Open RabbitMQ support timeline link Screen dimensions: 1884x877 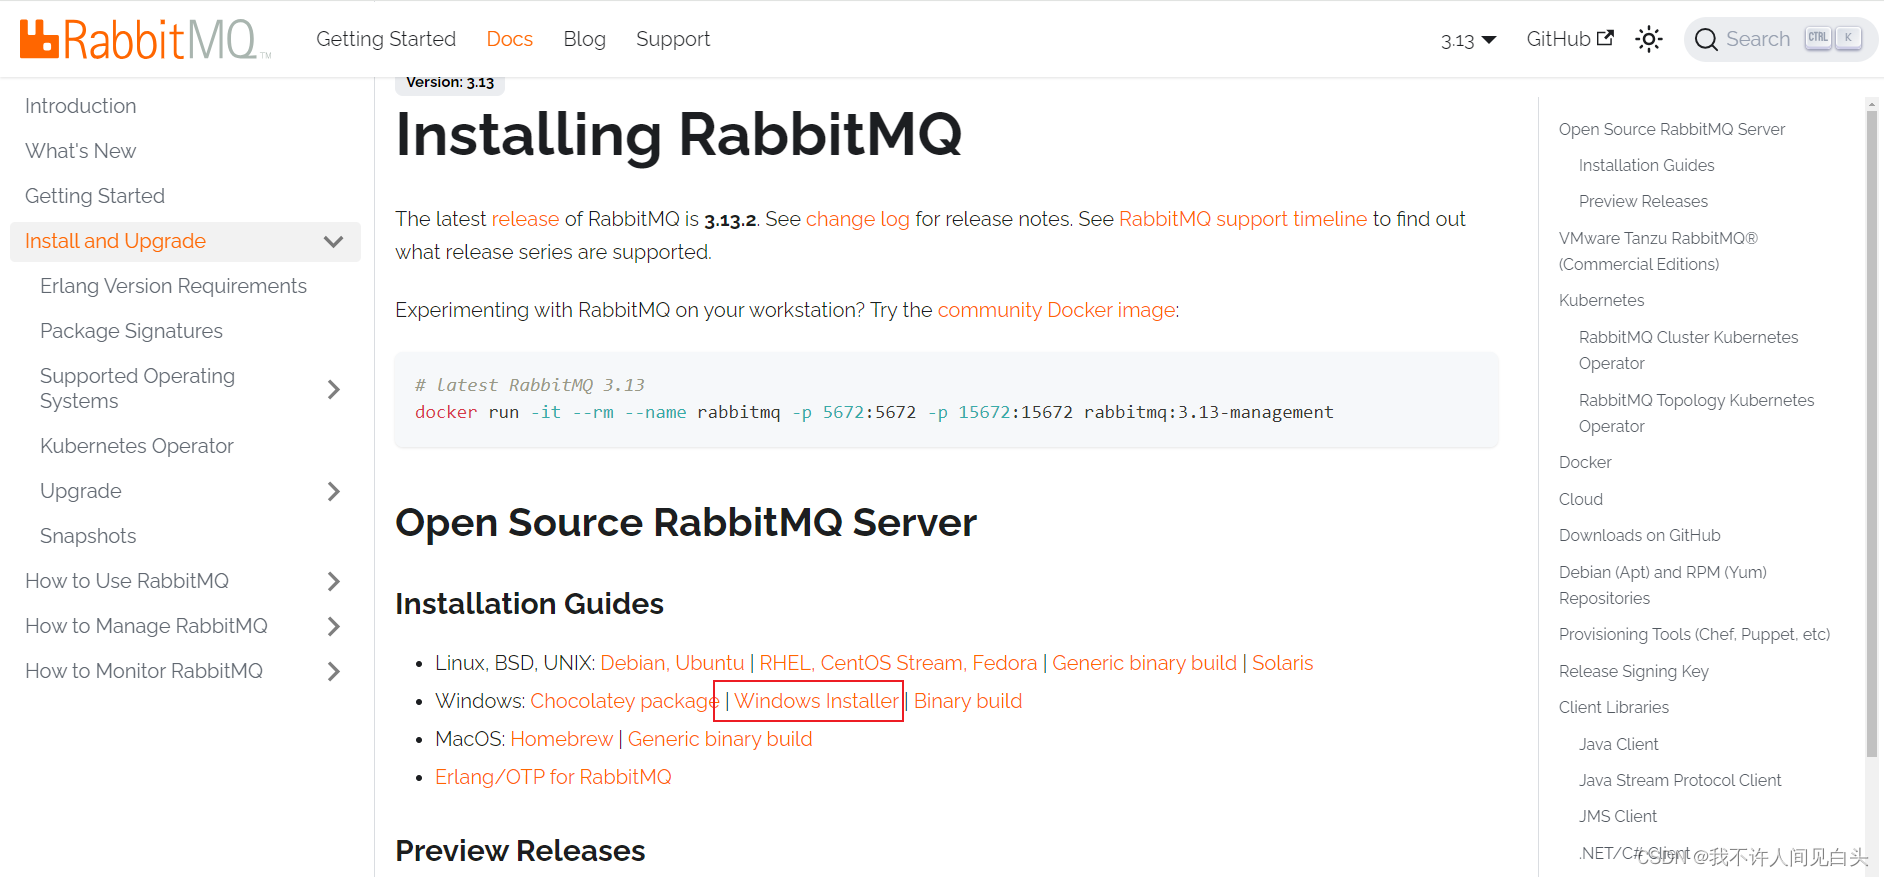[x=1243, y=219]
